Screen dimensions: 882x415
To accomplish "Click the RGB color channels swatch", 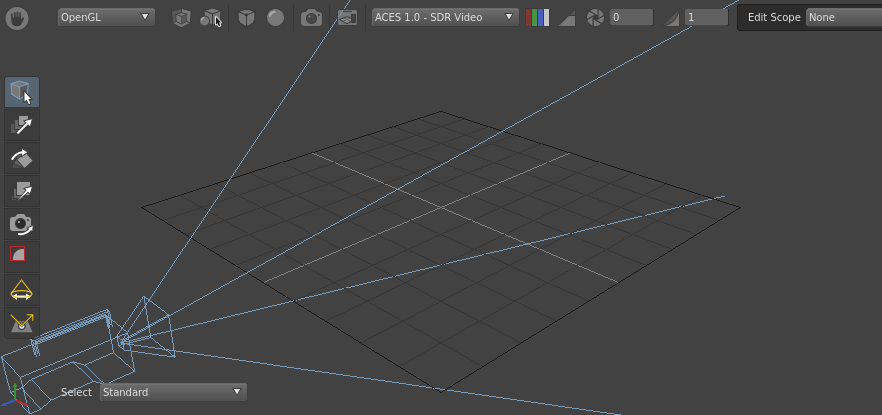I will pos(538,17).
